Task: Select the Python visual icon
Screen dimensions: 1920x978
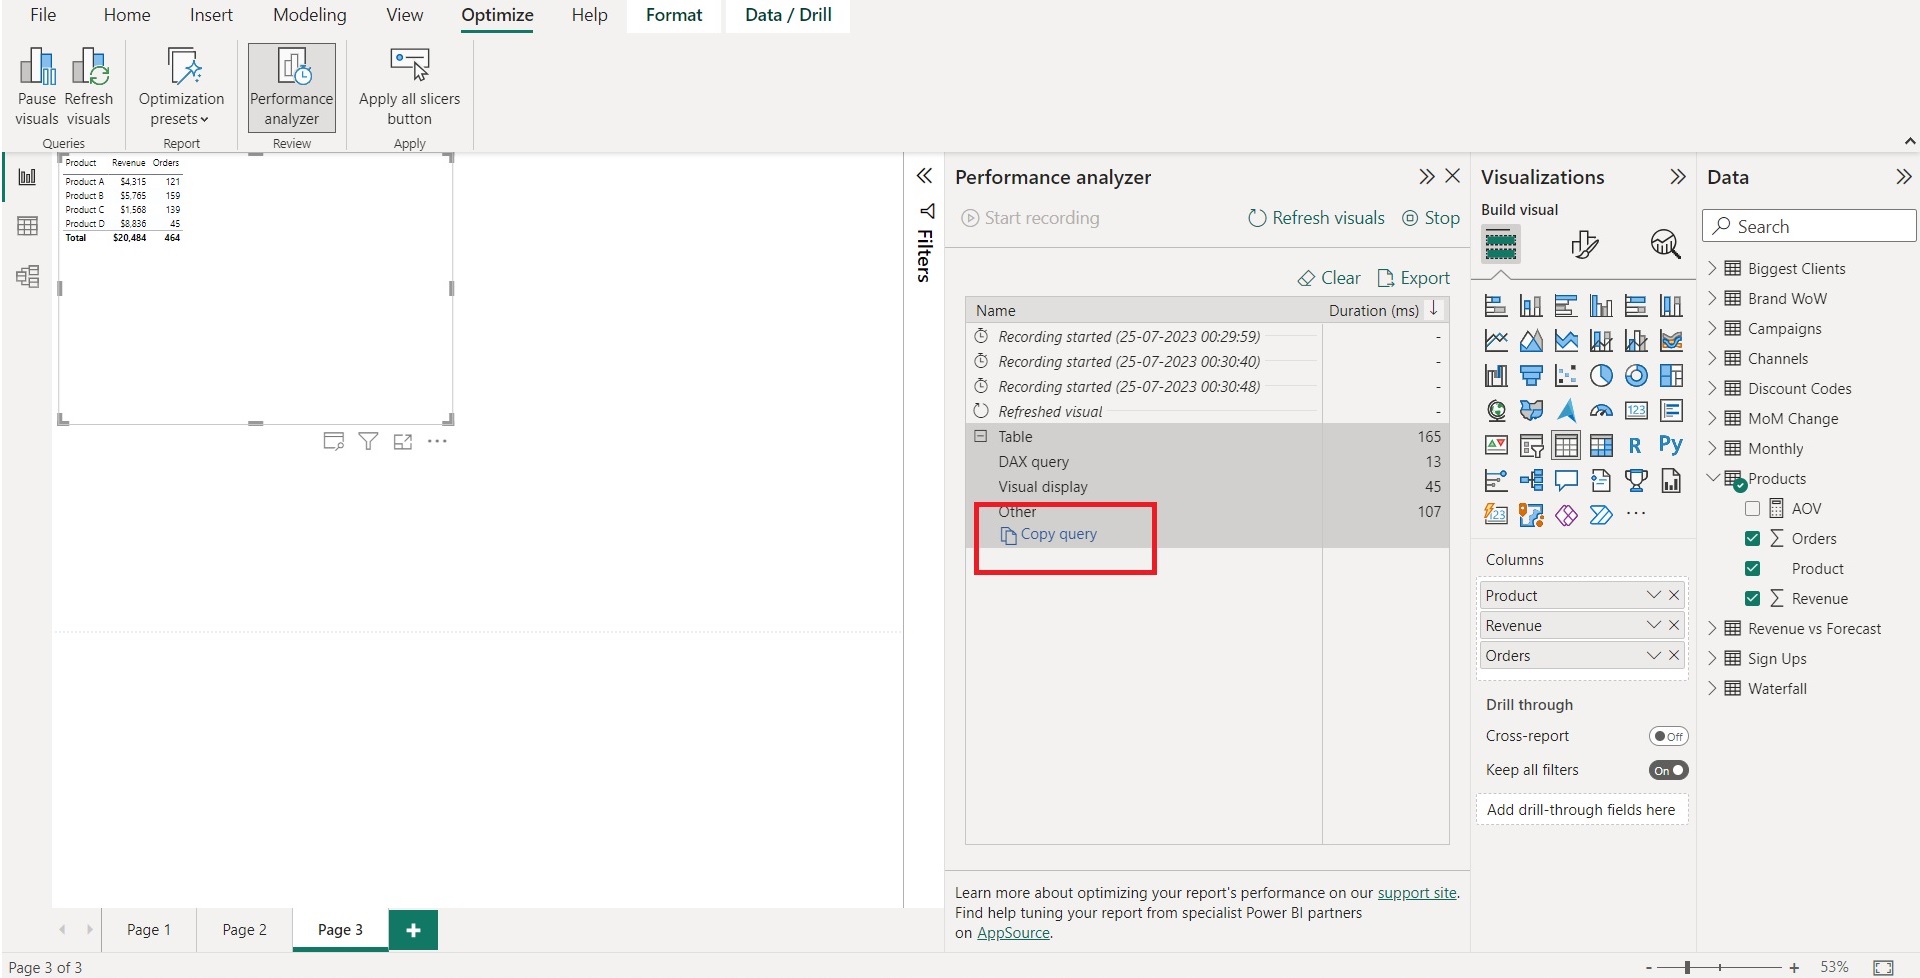Action: coord(1671,445)
